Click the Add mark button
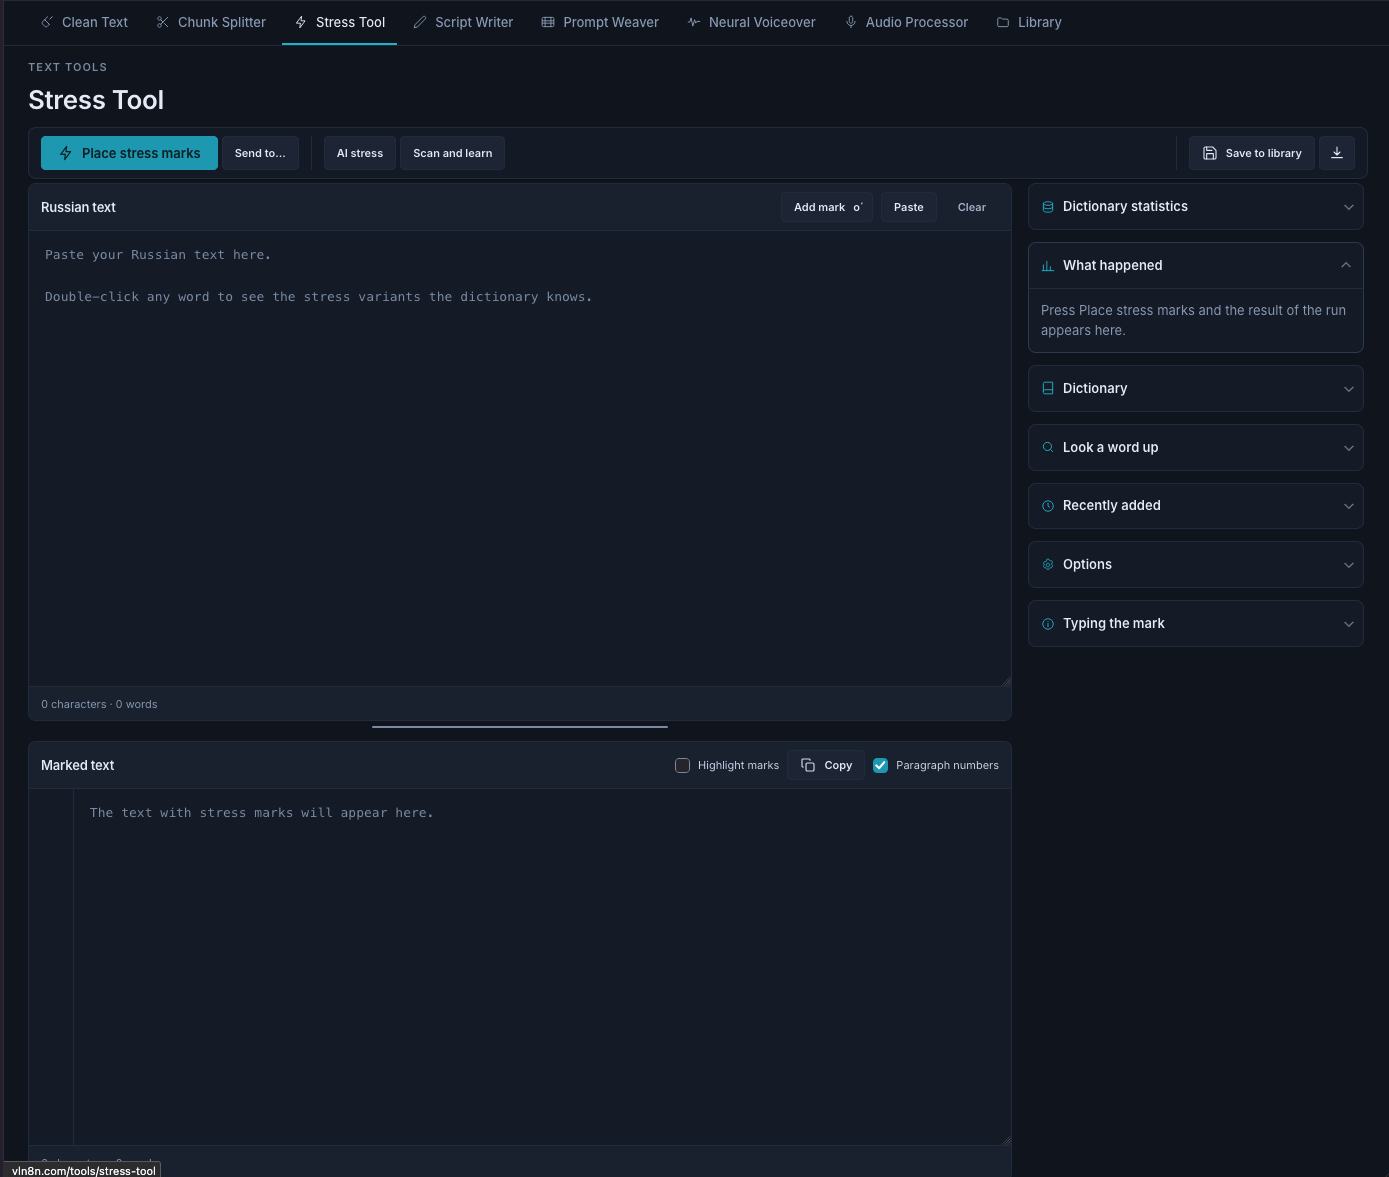The width and height of the screenshot is (1389, 1177). (x=827, y=207)
